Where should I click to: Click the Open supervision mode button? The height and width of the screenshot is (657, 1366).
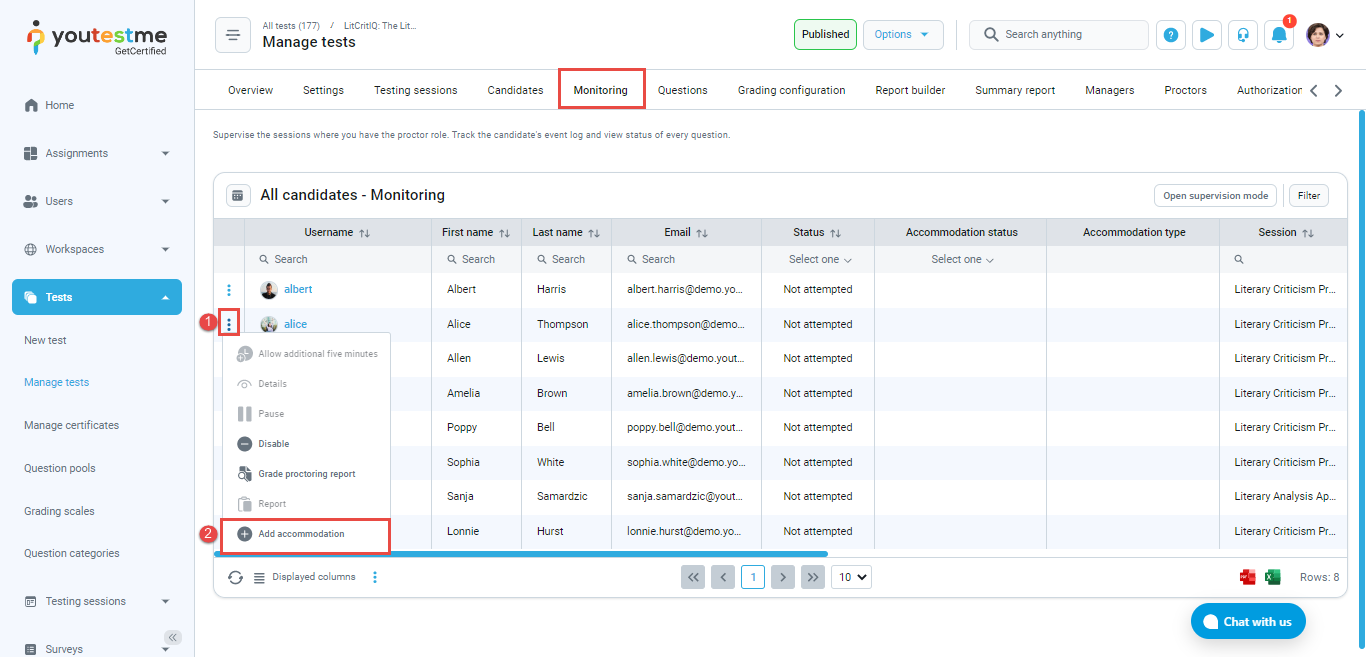[x=1215, y=196]
